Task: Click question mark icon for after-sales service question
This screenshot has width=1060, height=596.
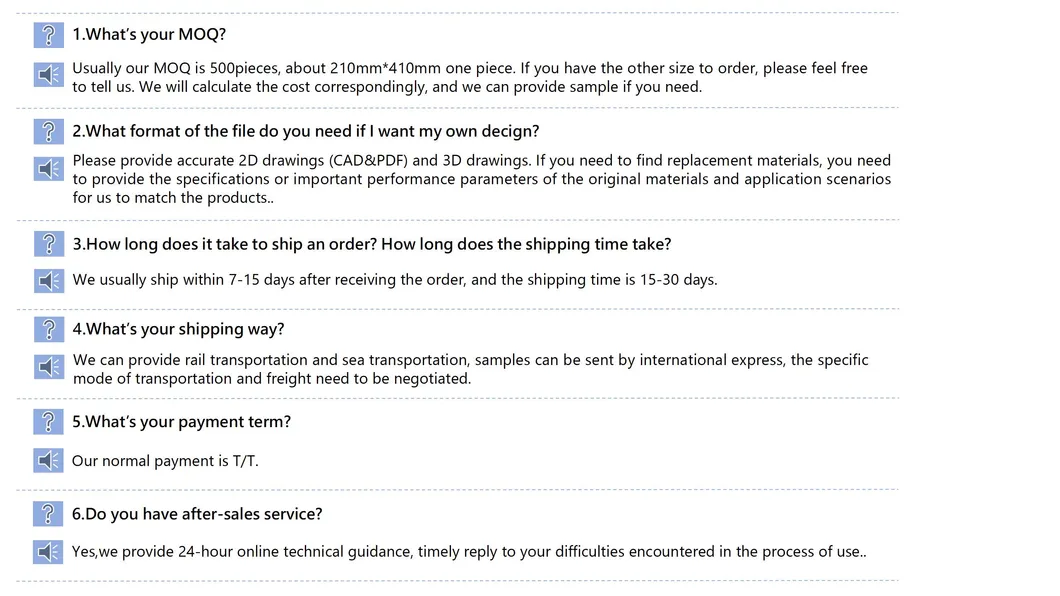Action: pyautogui.click(x=48, y=514)
